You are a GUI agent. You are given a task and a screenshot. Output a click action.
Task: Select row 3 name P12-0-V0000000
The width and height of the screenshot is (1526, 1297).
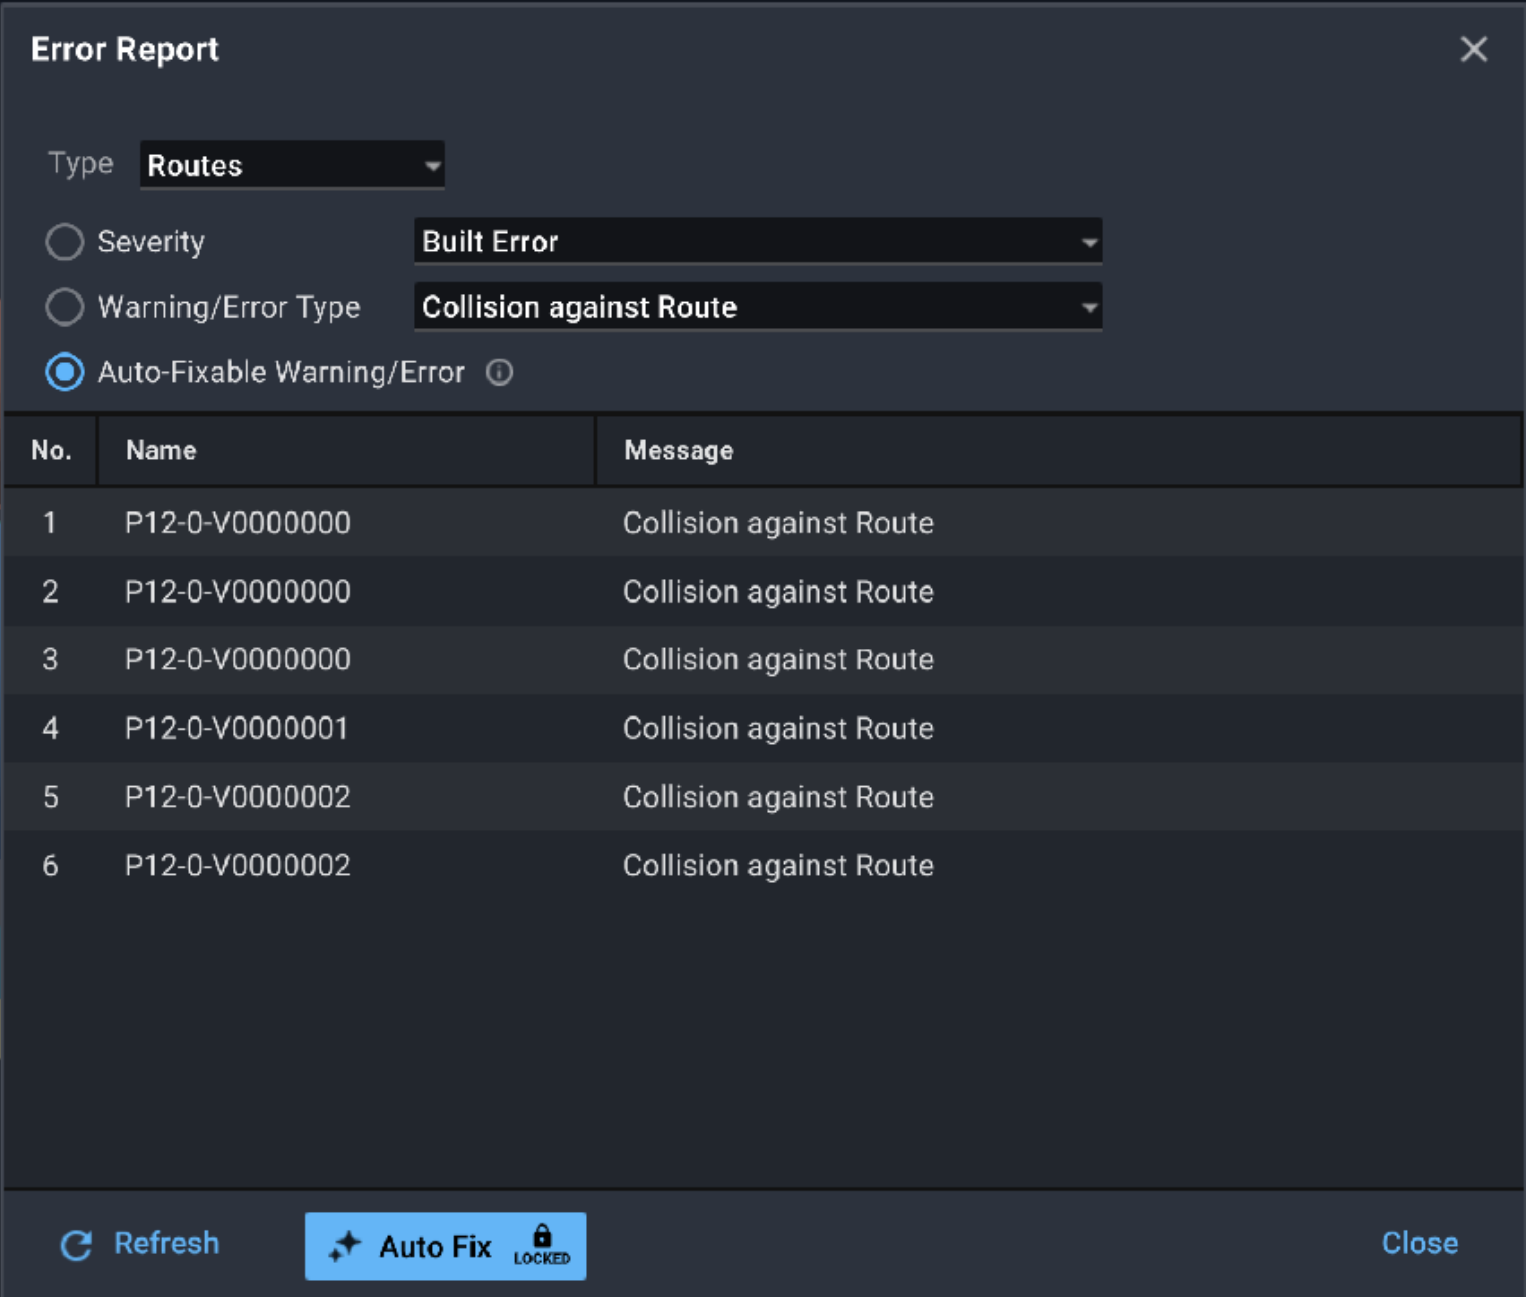(x=238, y=660)
